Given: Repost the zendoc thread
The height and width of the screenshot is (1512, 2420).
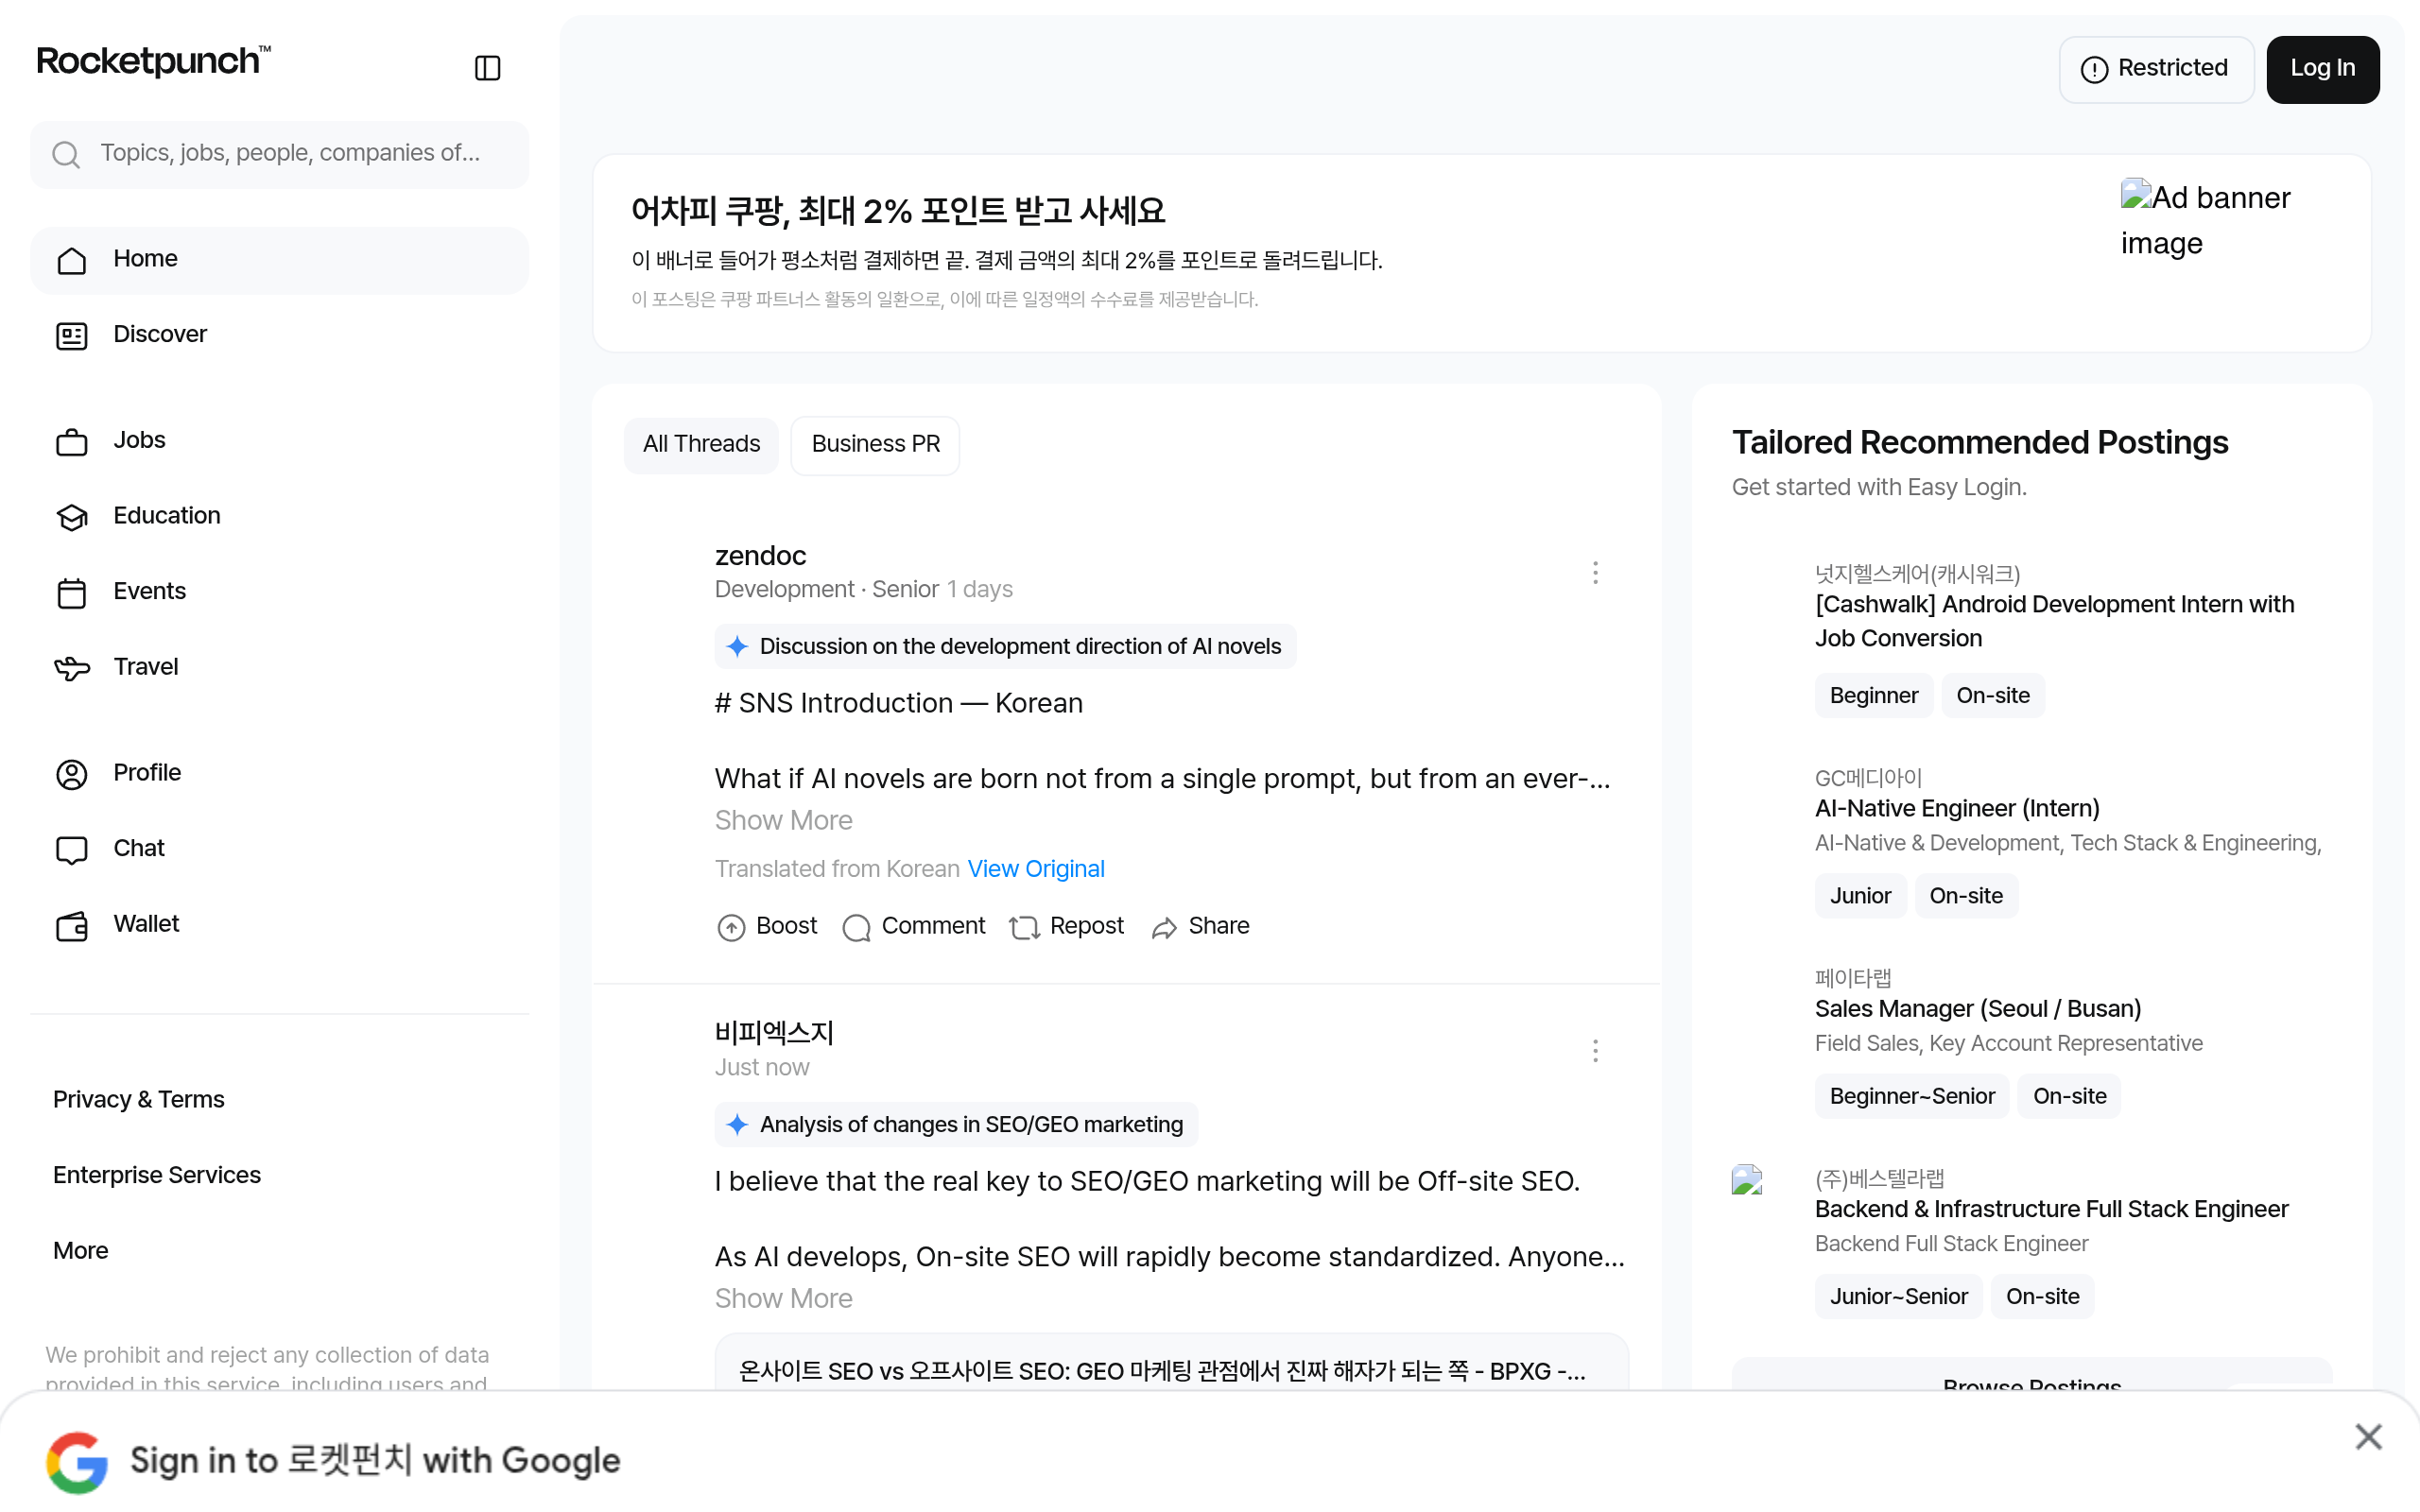Looking at the screenshot, I should (1066, 927).
